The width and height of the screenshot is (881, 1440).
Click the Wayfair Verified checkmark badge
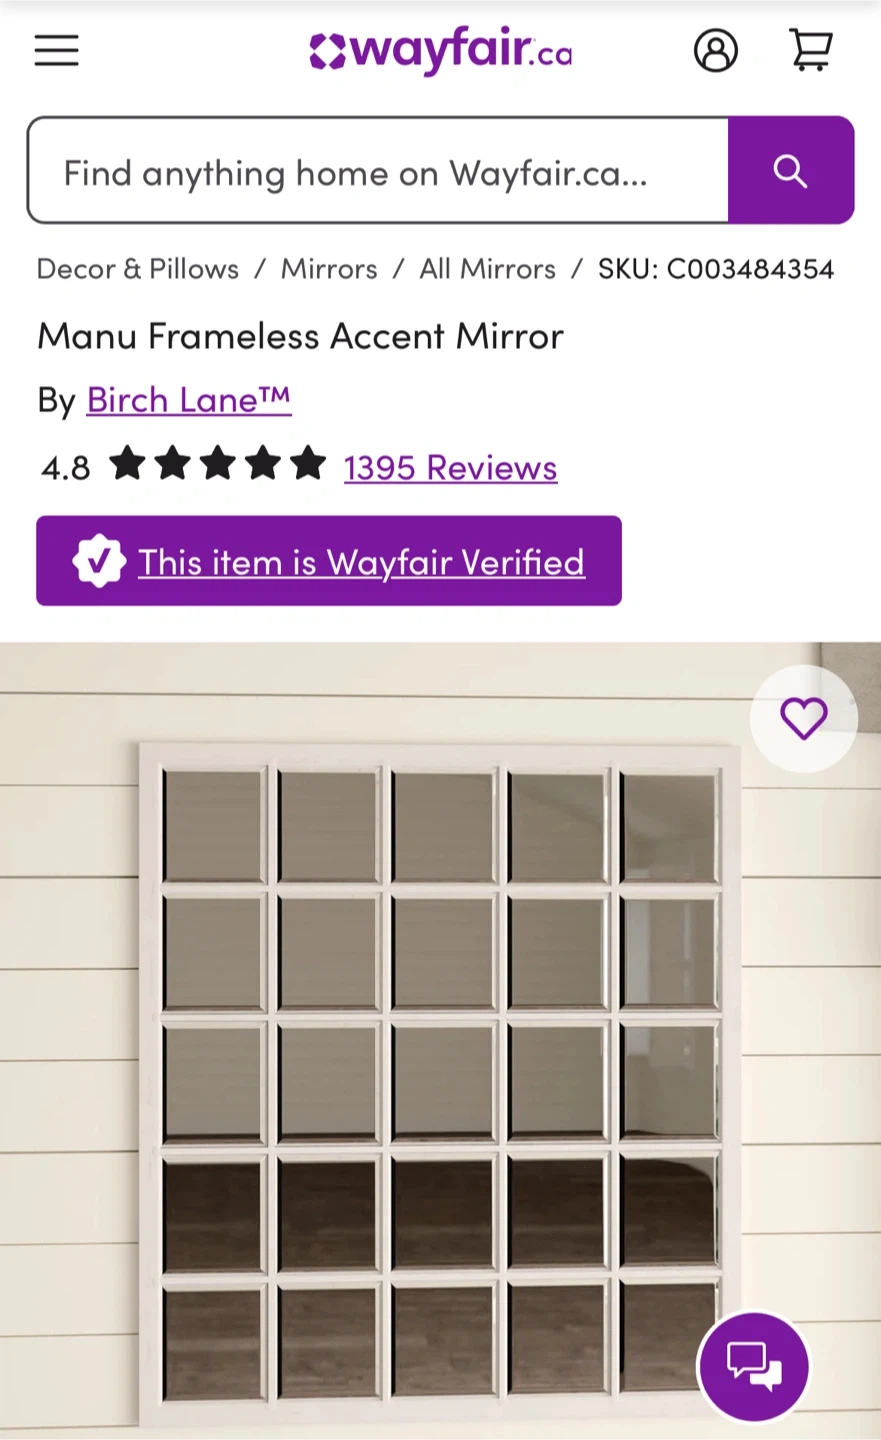[x=99, y=562]
